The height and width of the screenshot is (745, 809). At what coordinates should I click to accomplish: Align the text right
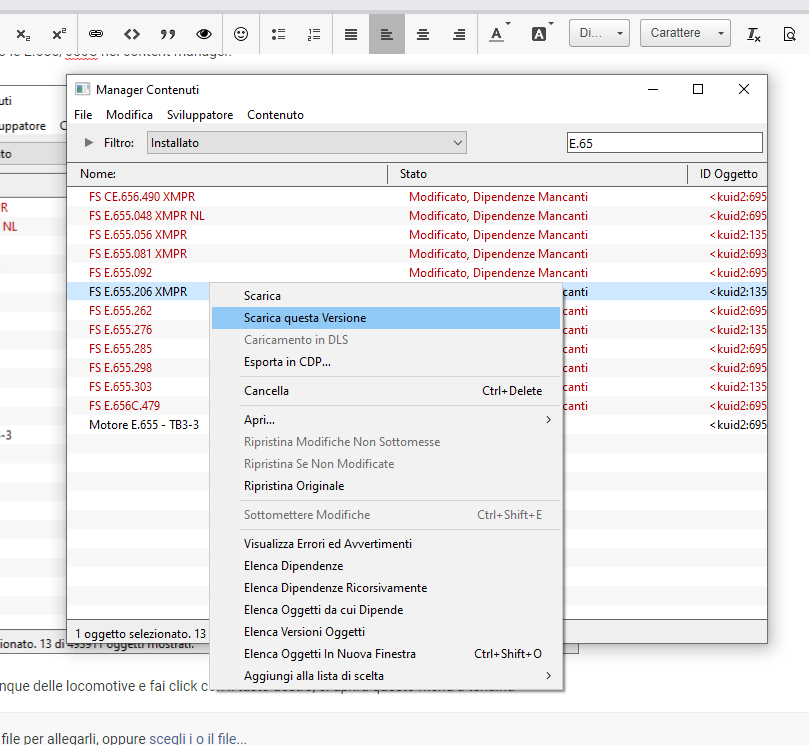(x=459, y=34)
